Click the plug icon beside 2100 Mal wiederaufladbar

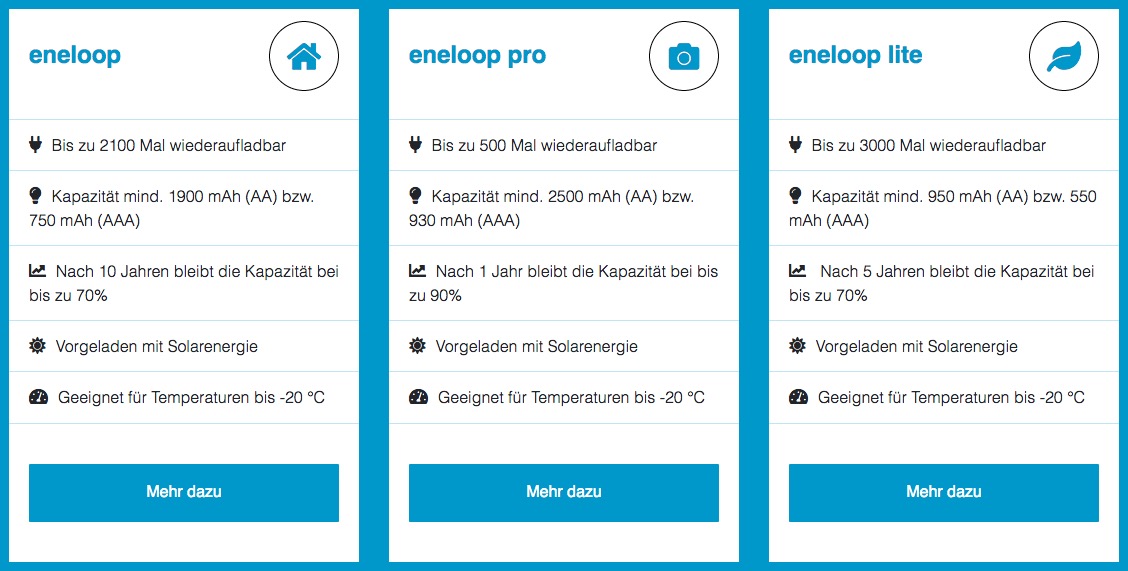36,145
